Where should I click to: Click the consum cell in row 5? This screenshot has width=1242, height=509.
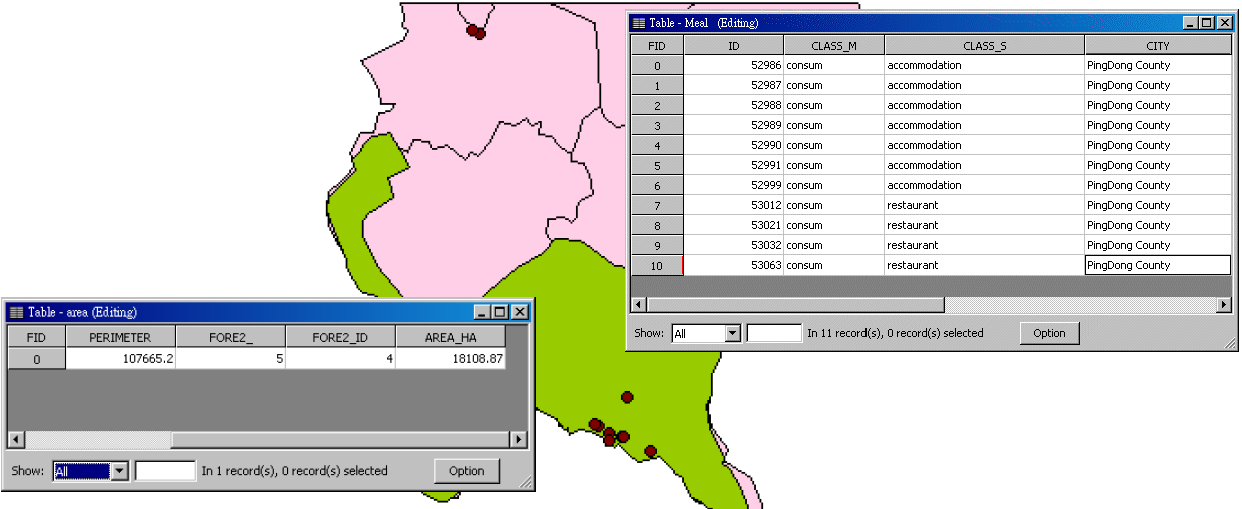(834, 166)
